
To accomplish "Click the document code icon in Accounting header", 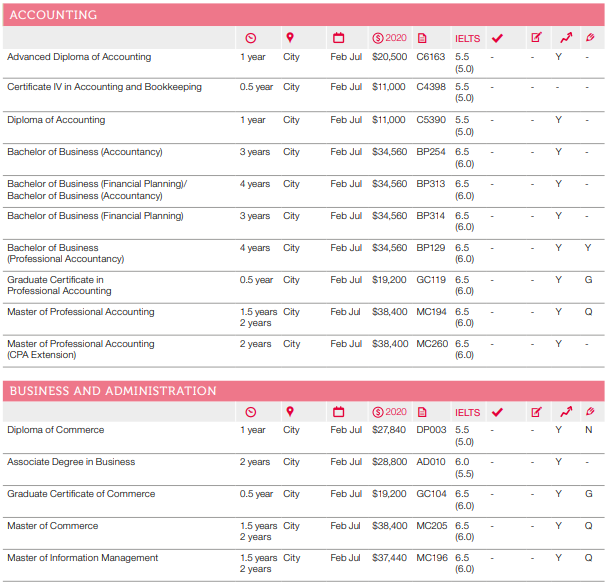I will click(422, 38).
